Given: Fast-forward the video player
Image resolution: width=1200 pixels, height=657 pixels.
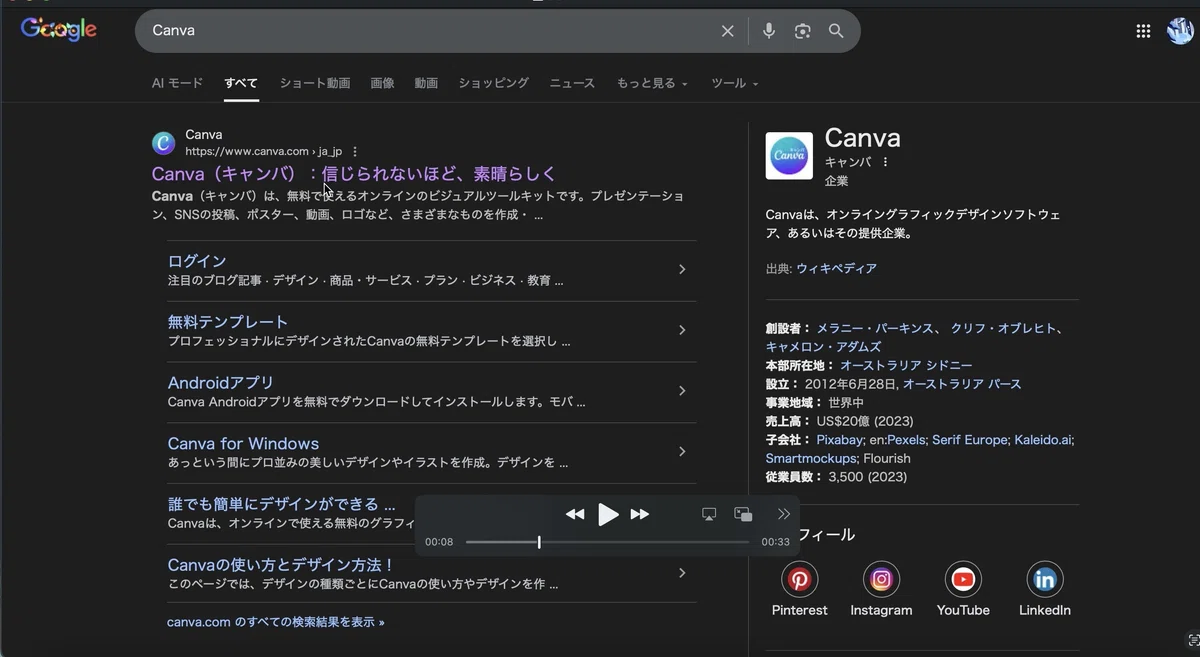Looking at the screenshot, I should point(640,514).
